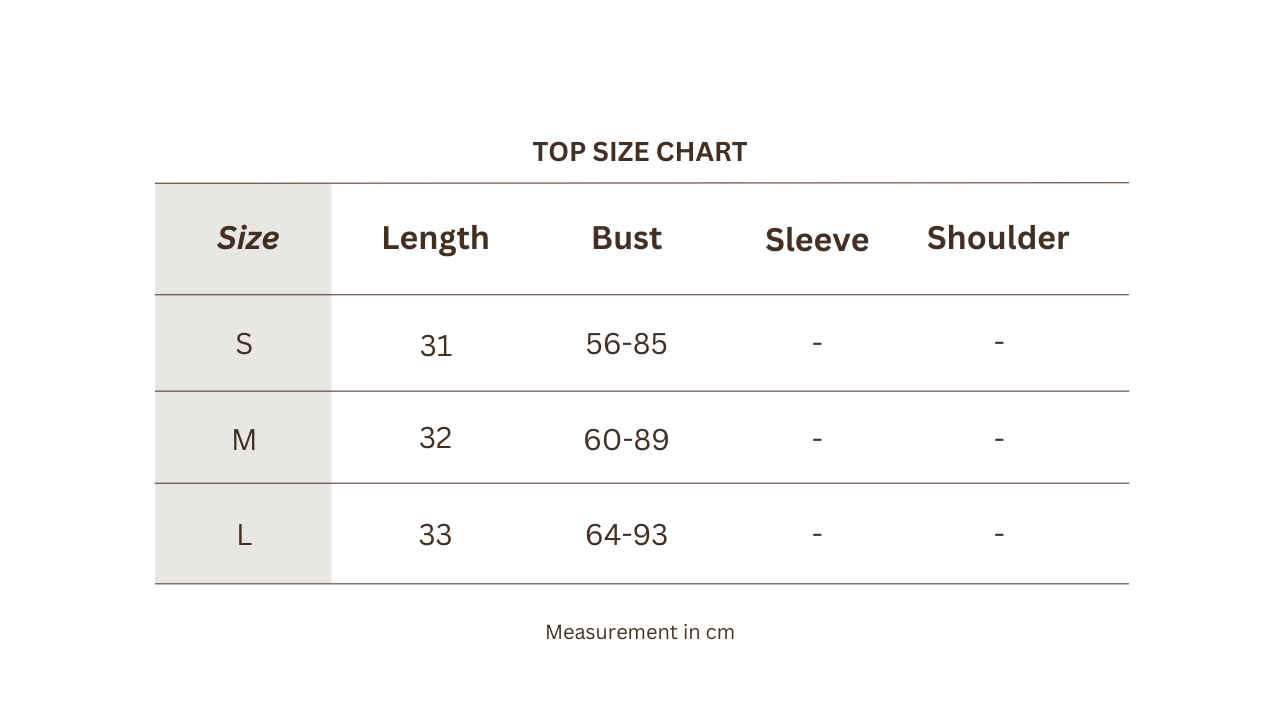Select the Size column header
1280x720 pixels.
coord(247,238)
